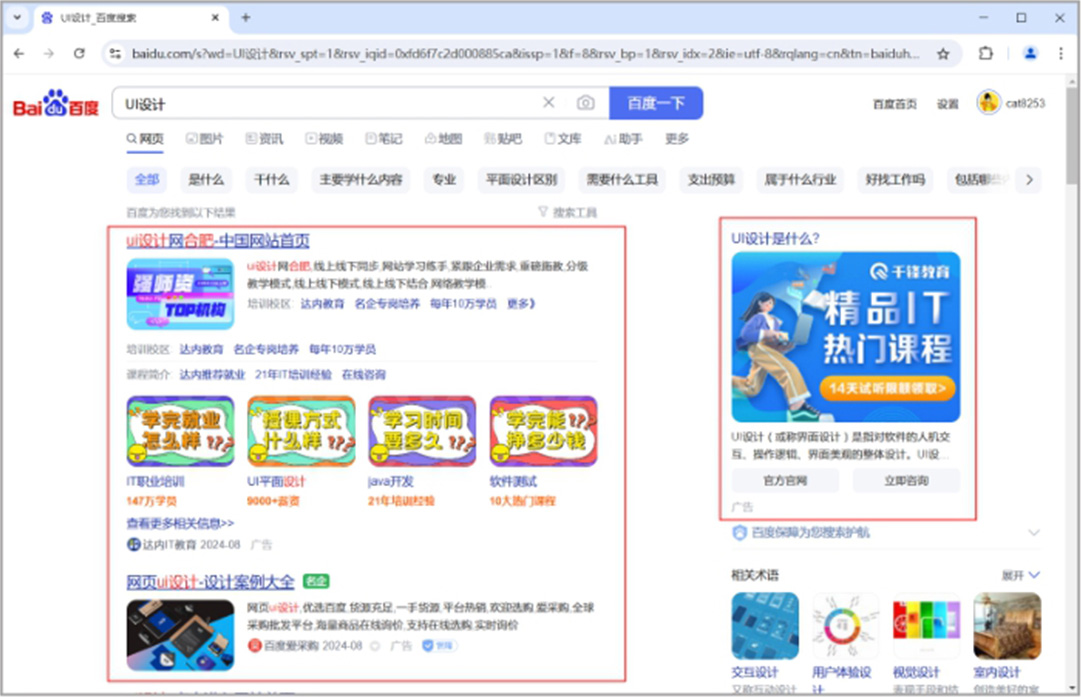Click the 立即咨询 button
This screenshot has height=697, width=1081.
click(x=907, y=481)
